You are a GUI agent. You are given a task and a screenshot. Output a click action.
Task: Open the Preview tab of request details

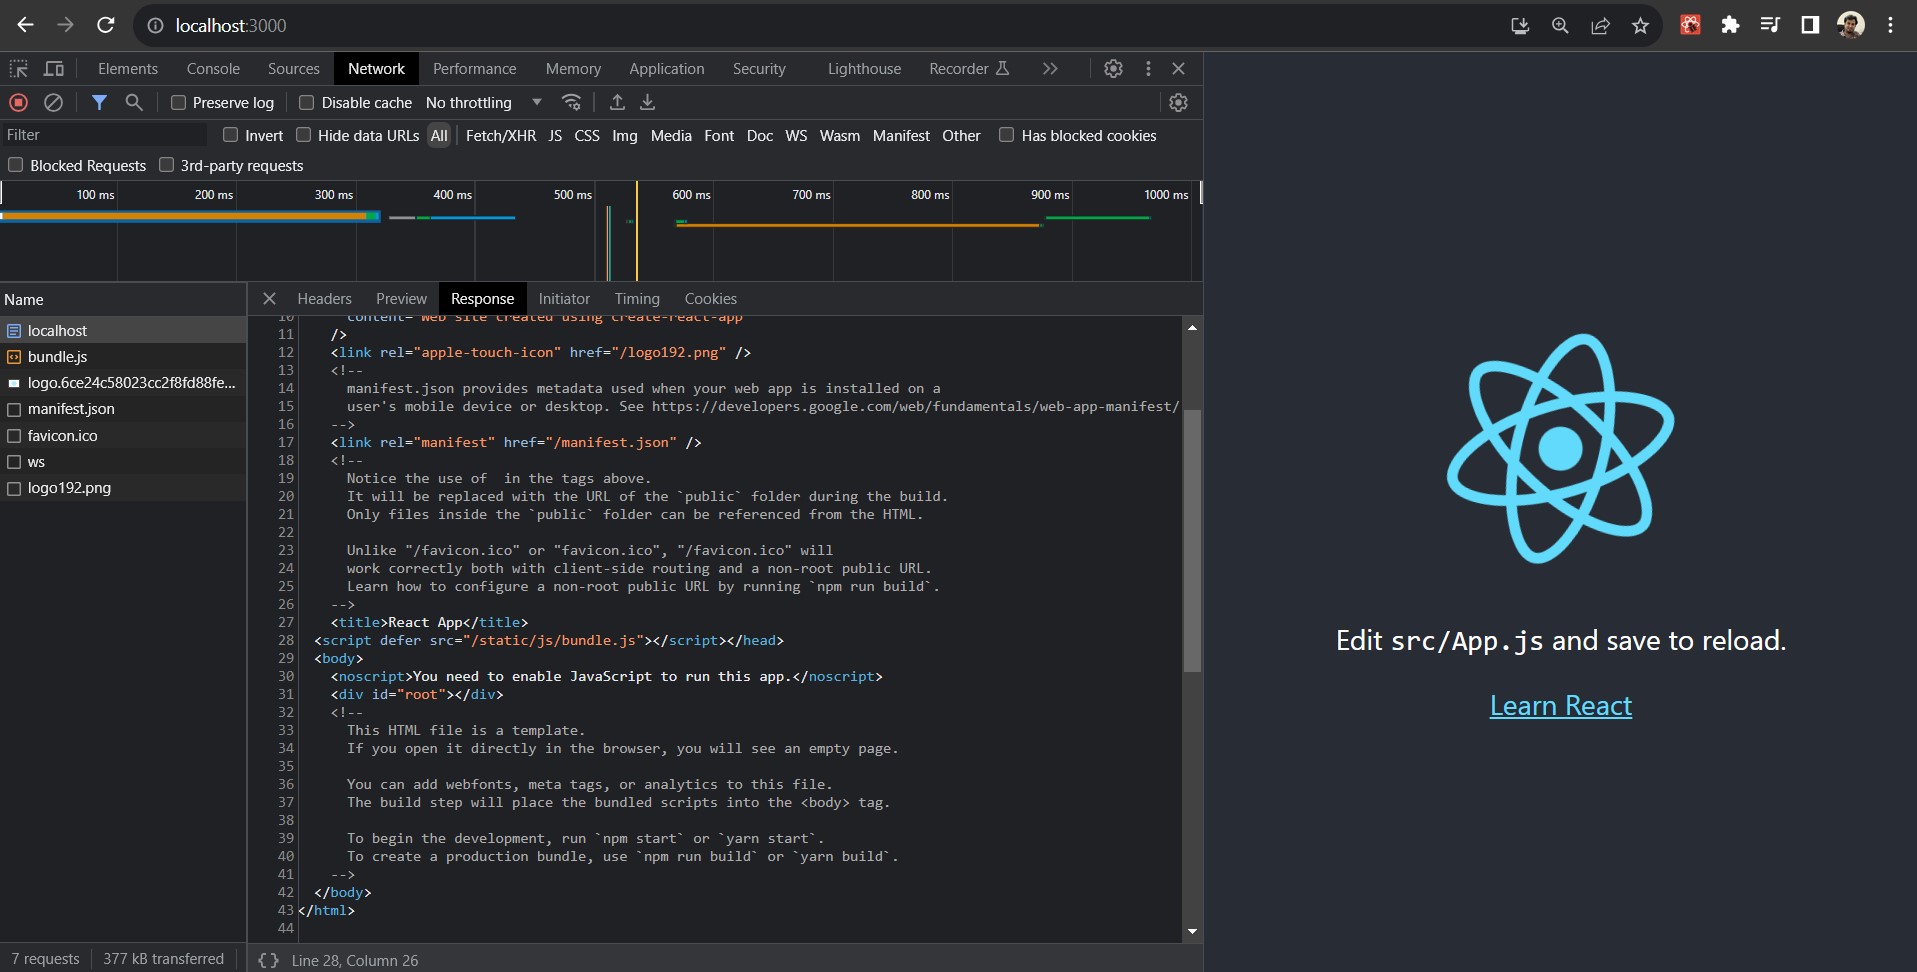(401, 298)
